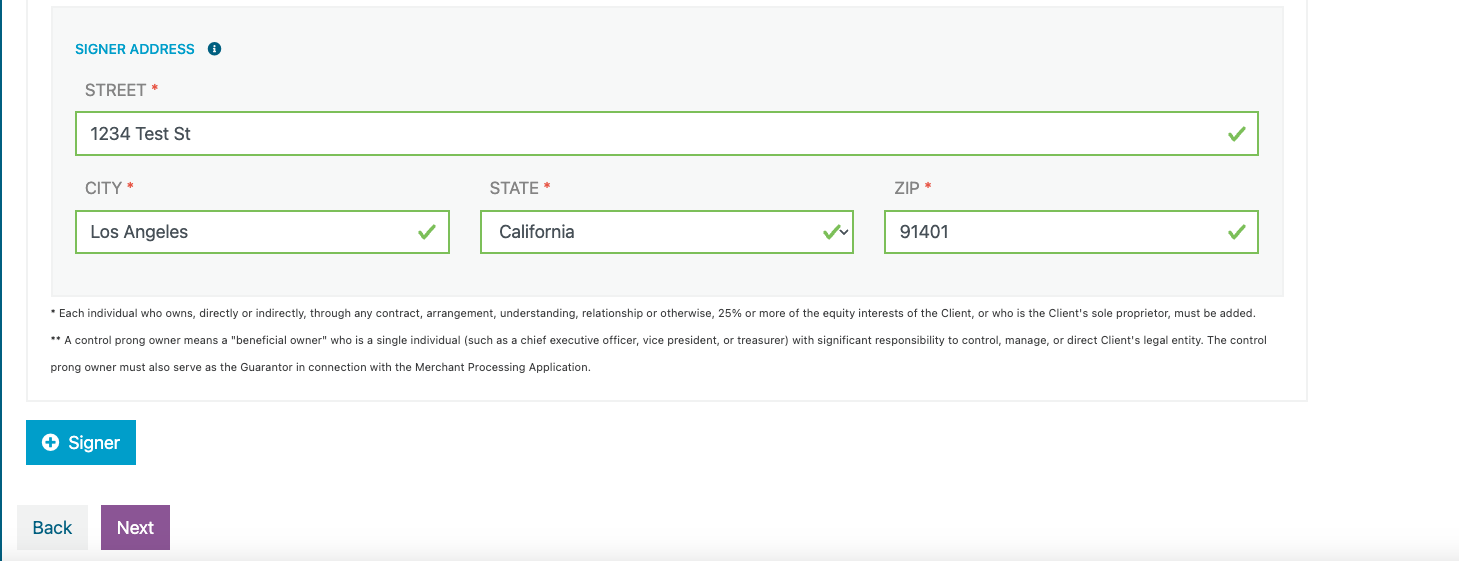Go to the previous step with Back
Image resolution: width=1459 pixels, height=561 pixels.
click(52, 528)
